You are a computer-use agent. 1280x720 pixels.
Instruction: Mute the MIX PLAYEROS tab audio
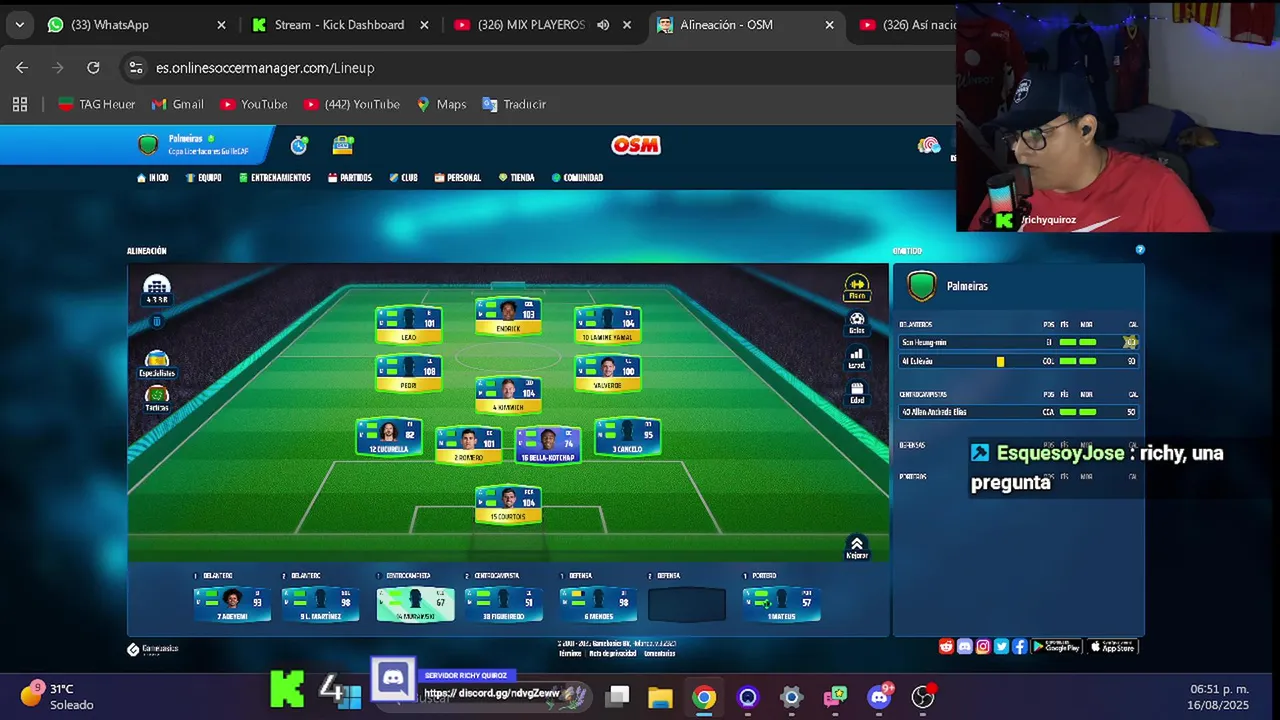click(603, 25)
